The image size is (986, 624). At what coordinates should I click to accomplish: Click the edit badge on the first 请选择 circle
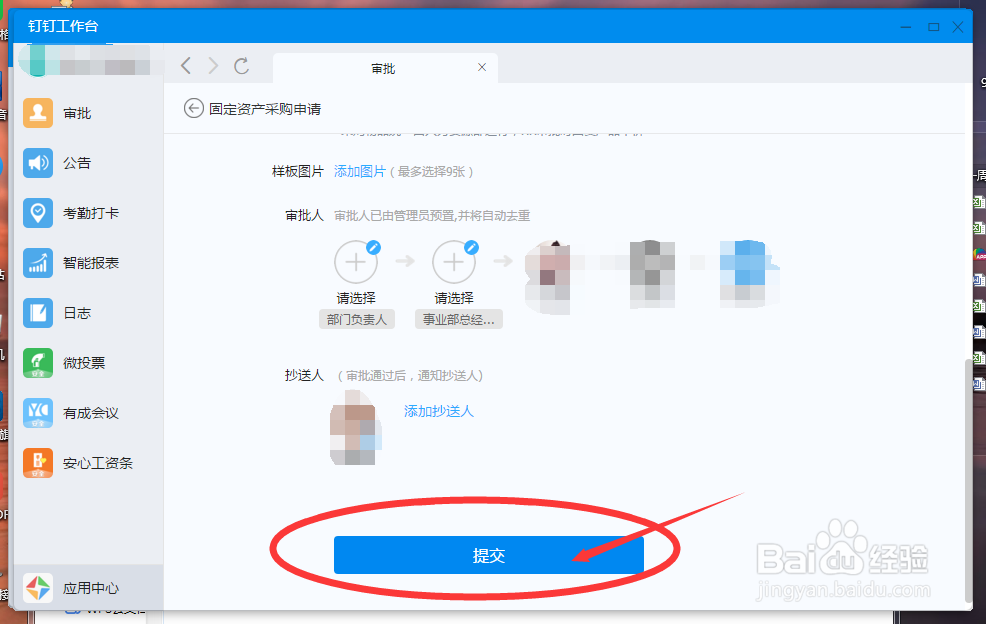pyautogui.click(x=372, y=247)
